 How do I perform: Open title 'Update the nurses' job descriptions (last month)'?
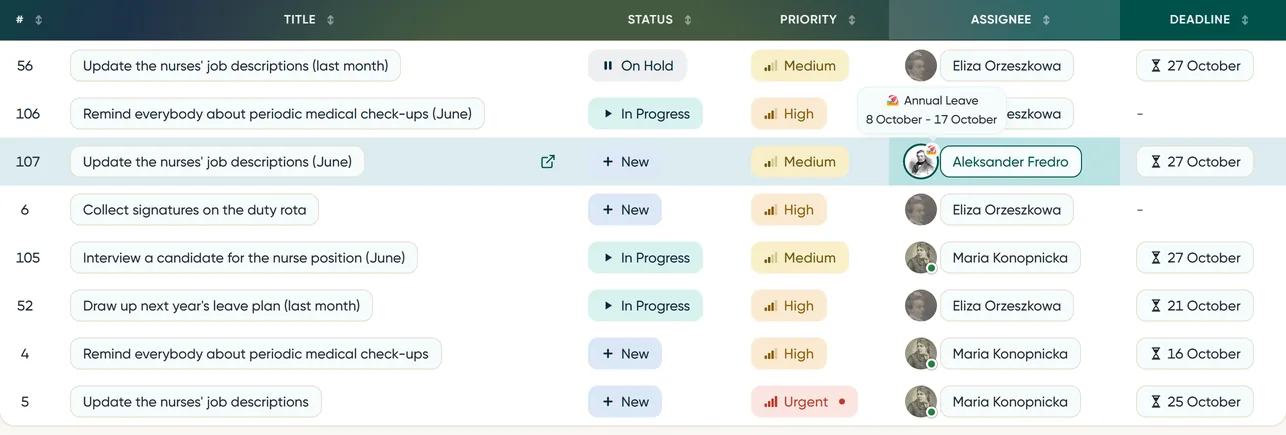pyautogui.click(x=236, y=66)
